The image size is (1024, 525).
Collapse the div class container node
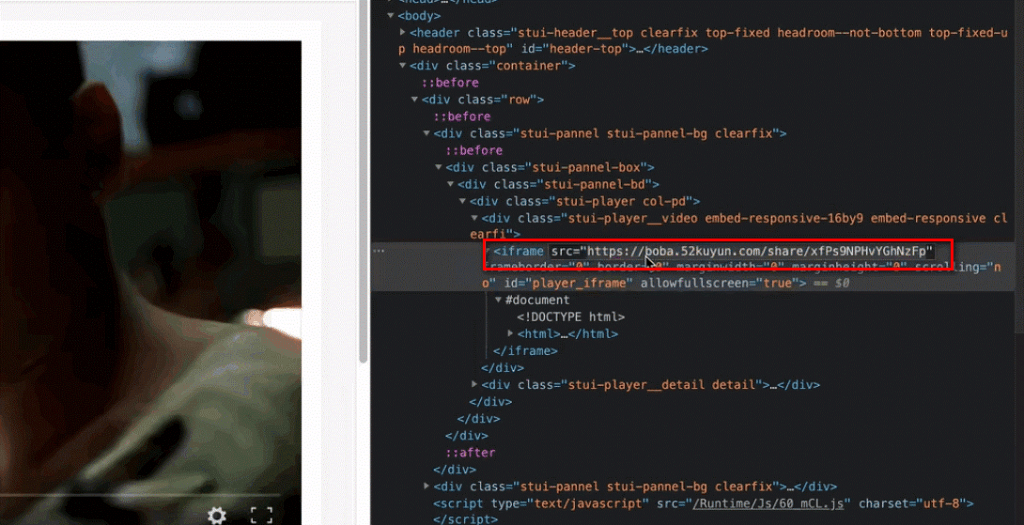point(402,65)
